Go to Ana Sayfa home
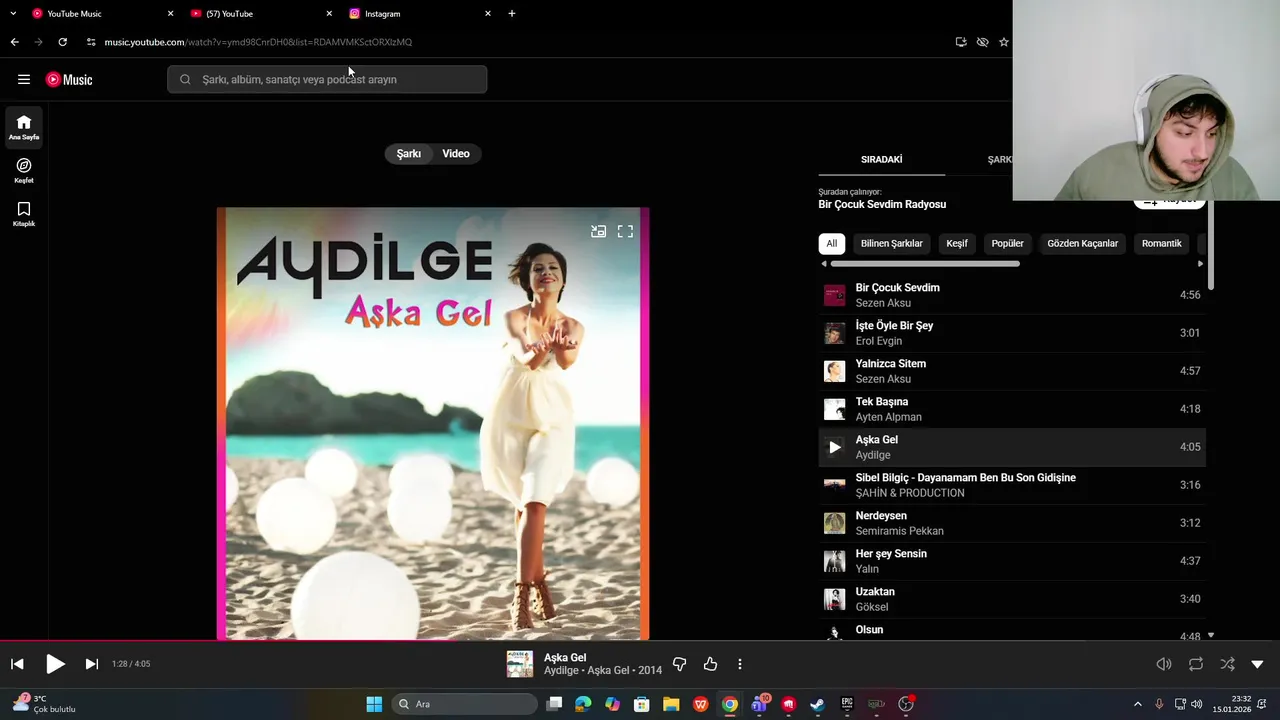This screenshot has height=720, width=1280. click(x=24, y=127)
